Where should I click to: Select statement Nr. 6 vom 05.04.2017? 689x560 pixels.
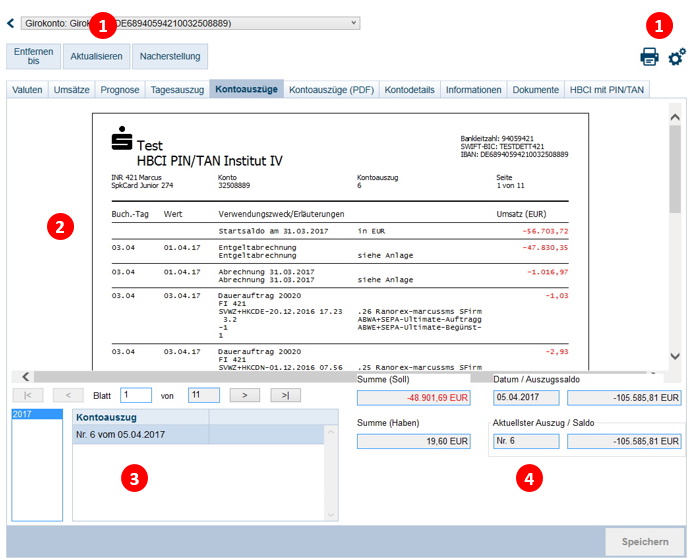click(x=198, y=434)
